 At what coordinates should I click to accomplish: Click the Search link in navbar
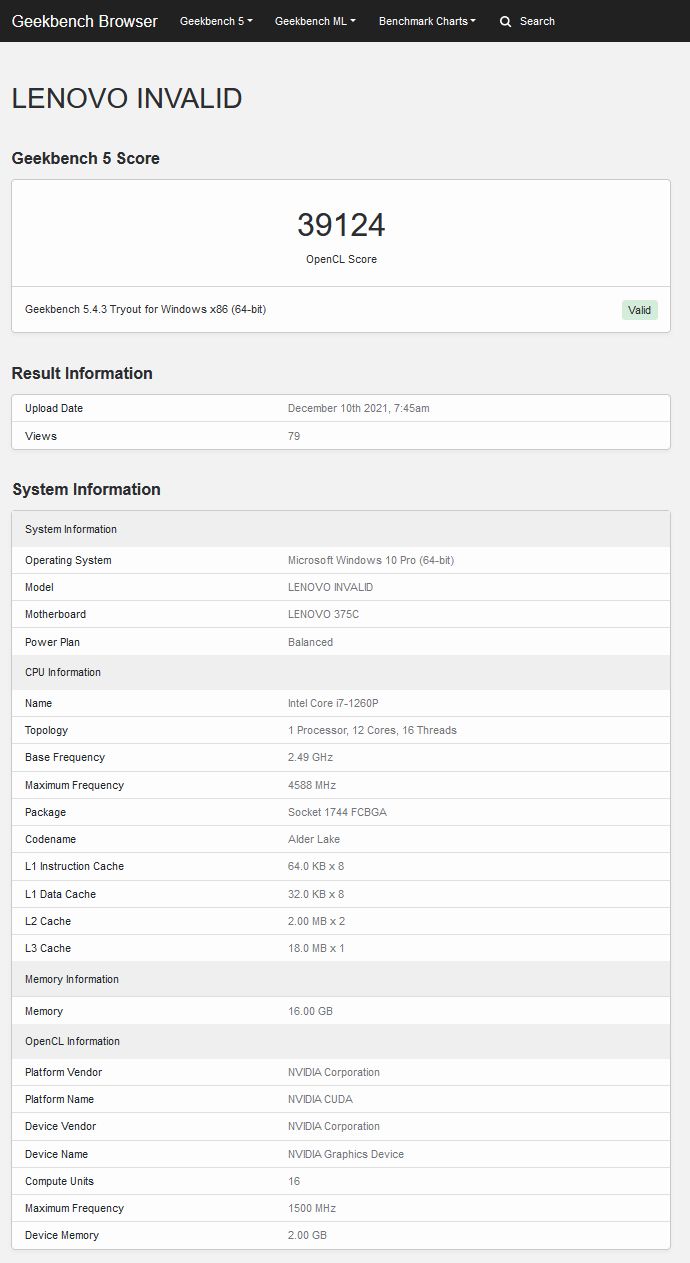(537, 21)
